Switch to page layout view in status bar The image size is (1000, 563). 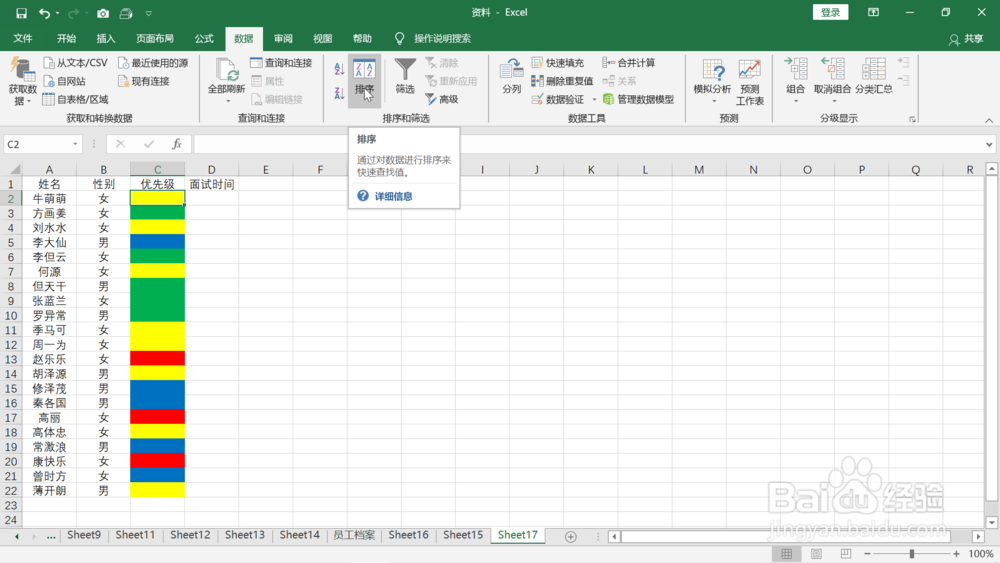816,554
